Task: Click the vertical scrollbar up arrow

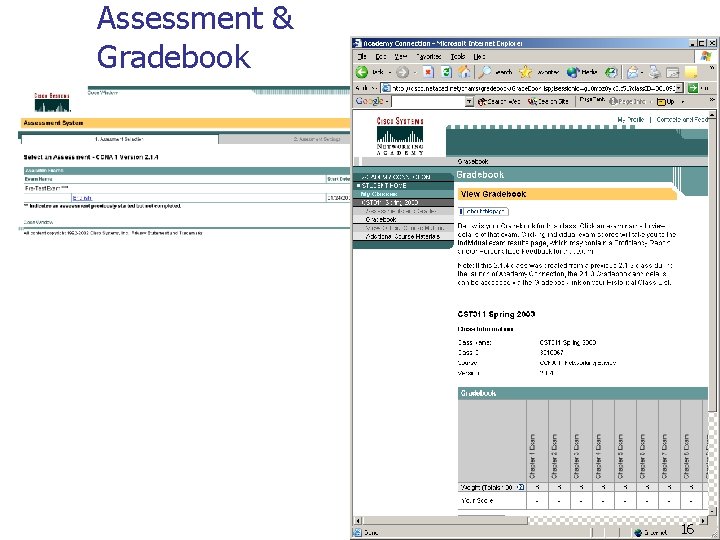Action: [712, 114]
